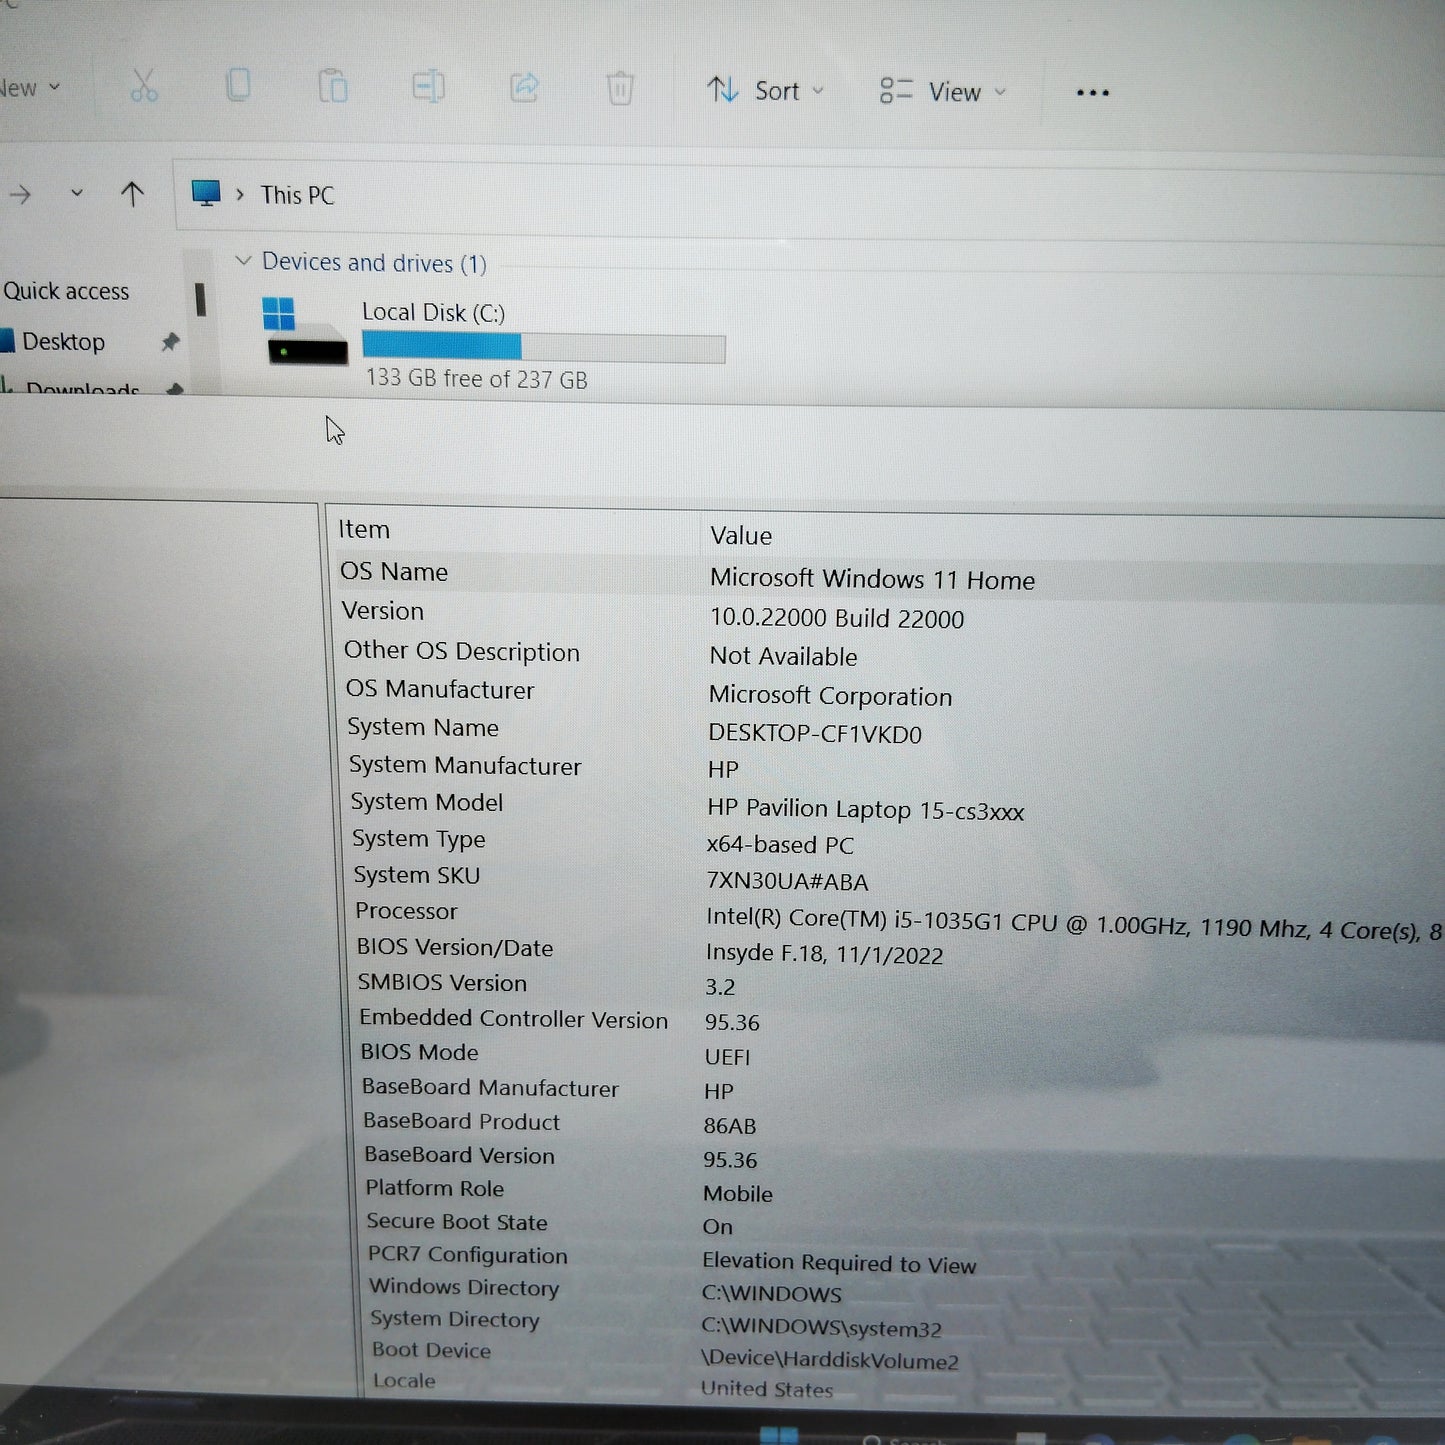The height and width of the screenshot is (1445, 1445).
Task: Click the 7XN30UA#ABA value
Action: click(x=787, y=881)
